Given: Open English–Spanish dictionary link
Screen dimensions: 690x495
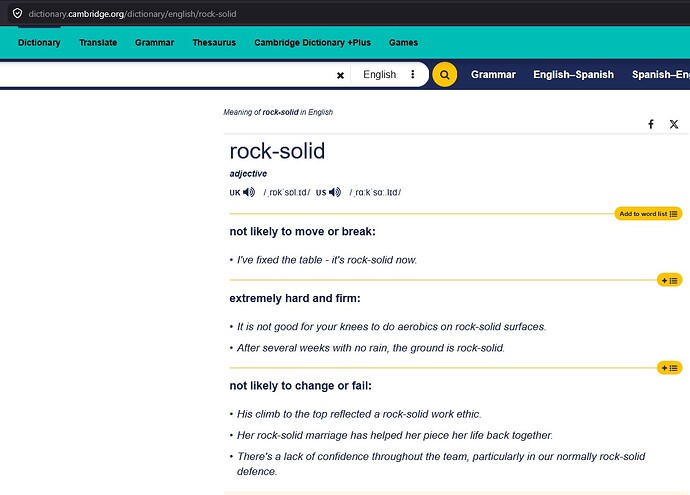Looking at the screenshot, I should pos(573,75).
